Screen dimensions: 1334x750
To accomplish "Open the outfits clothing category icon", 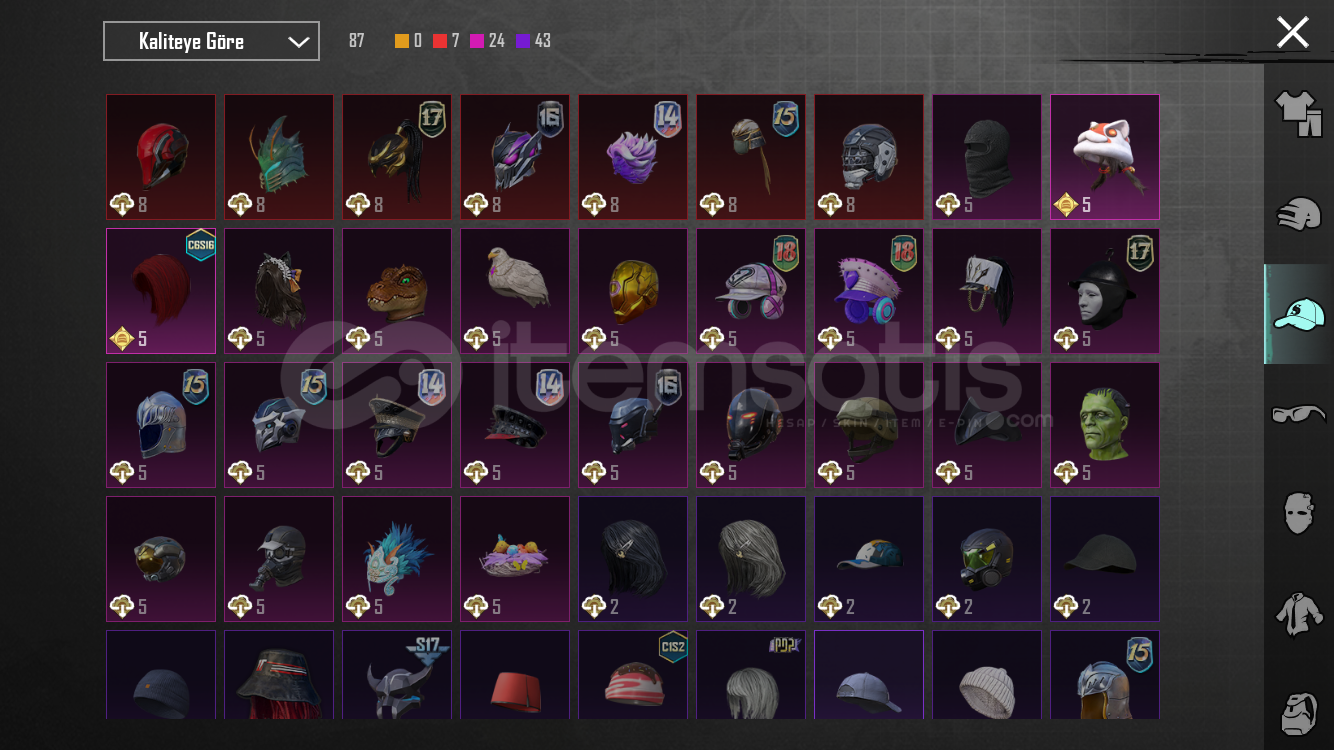I will pos(1298,114).
